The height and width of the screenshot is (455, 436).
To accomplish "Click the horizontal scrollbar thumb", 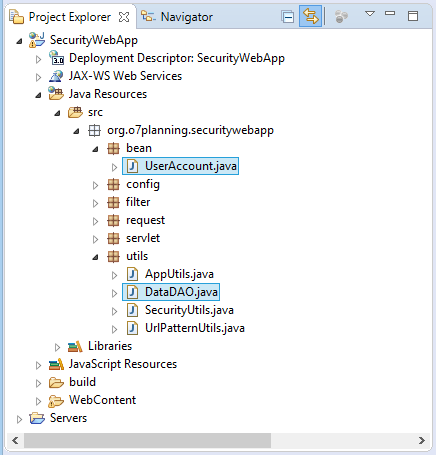I will [x=147, y=441].
